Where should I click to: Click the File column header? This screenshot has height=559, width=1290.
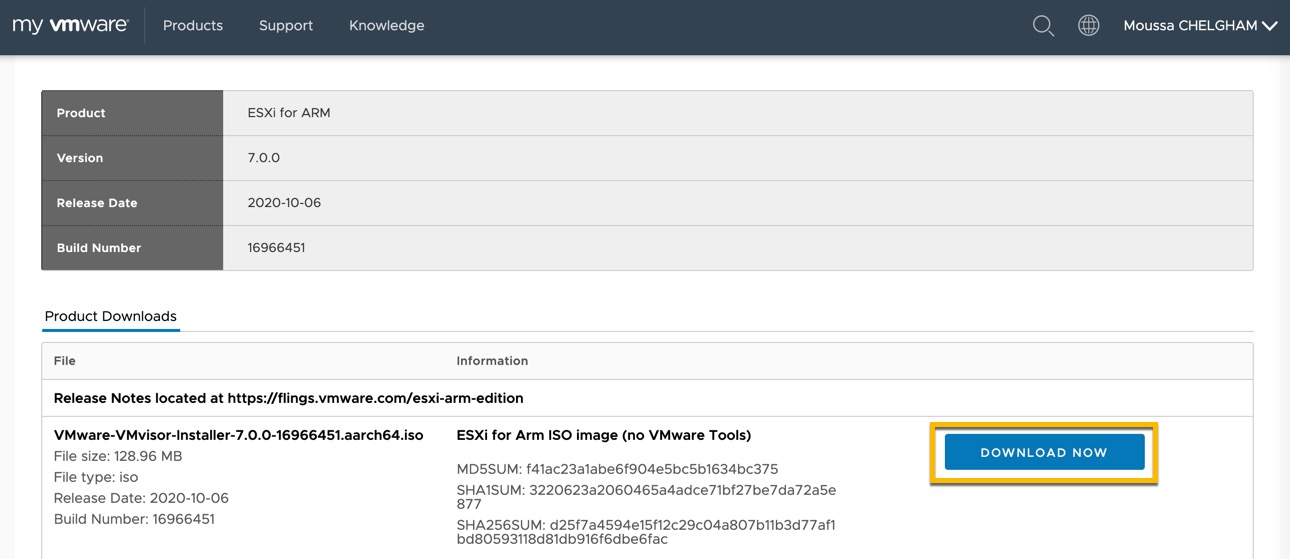(x=64, y=361)
